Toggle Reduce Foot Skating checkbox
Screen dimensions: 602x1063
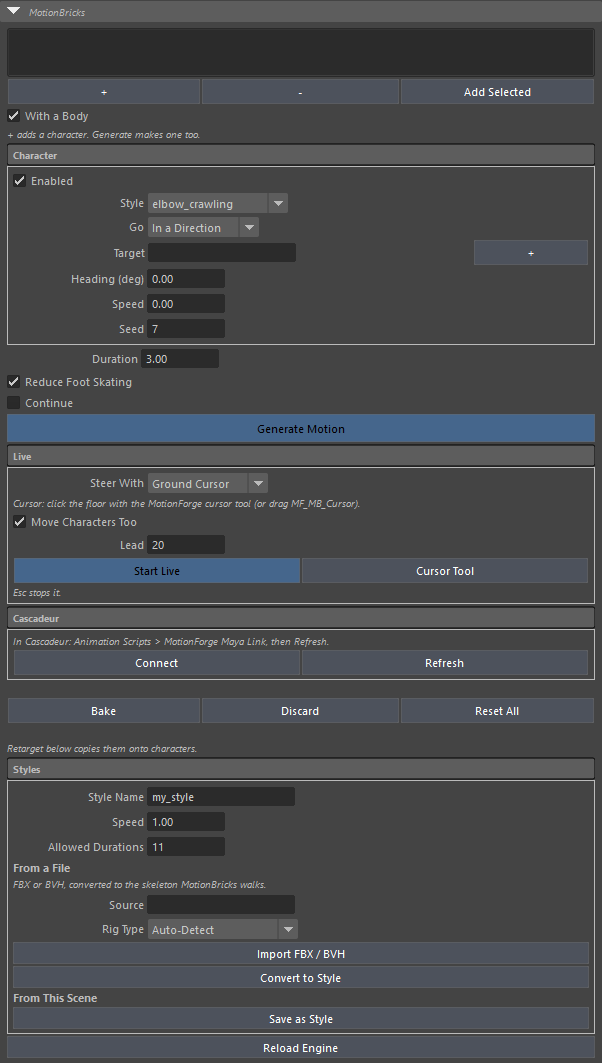tap(14, 382)
